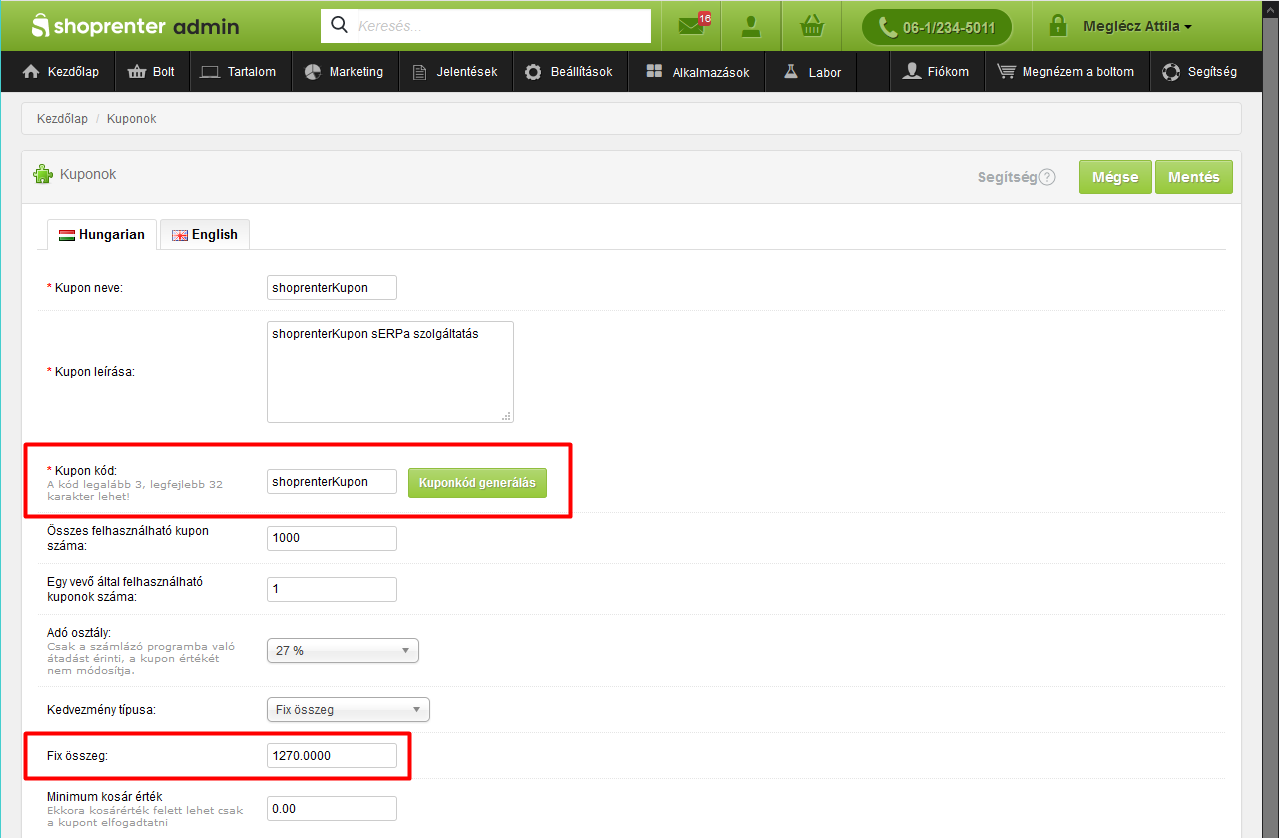This screenshot has height=838, width=1279.
Task: Go to Kezdőlap in main menu
Action: [x=60, y=71]
